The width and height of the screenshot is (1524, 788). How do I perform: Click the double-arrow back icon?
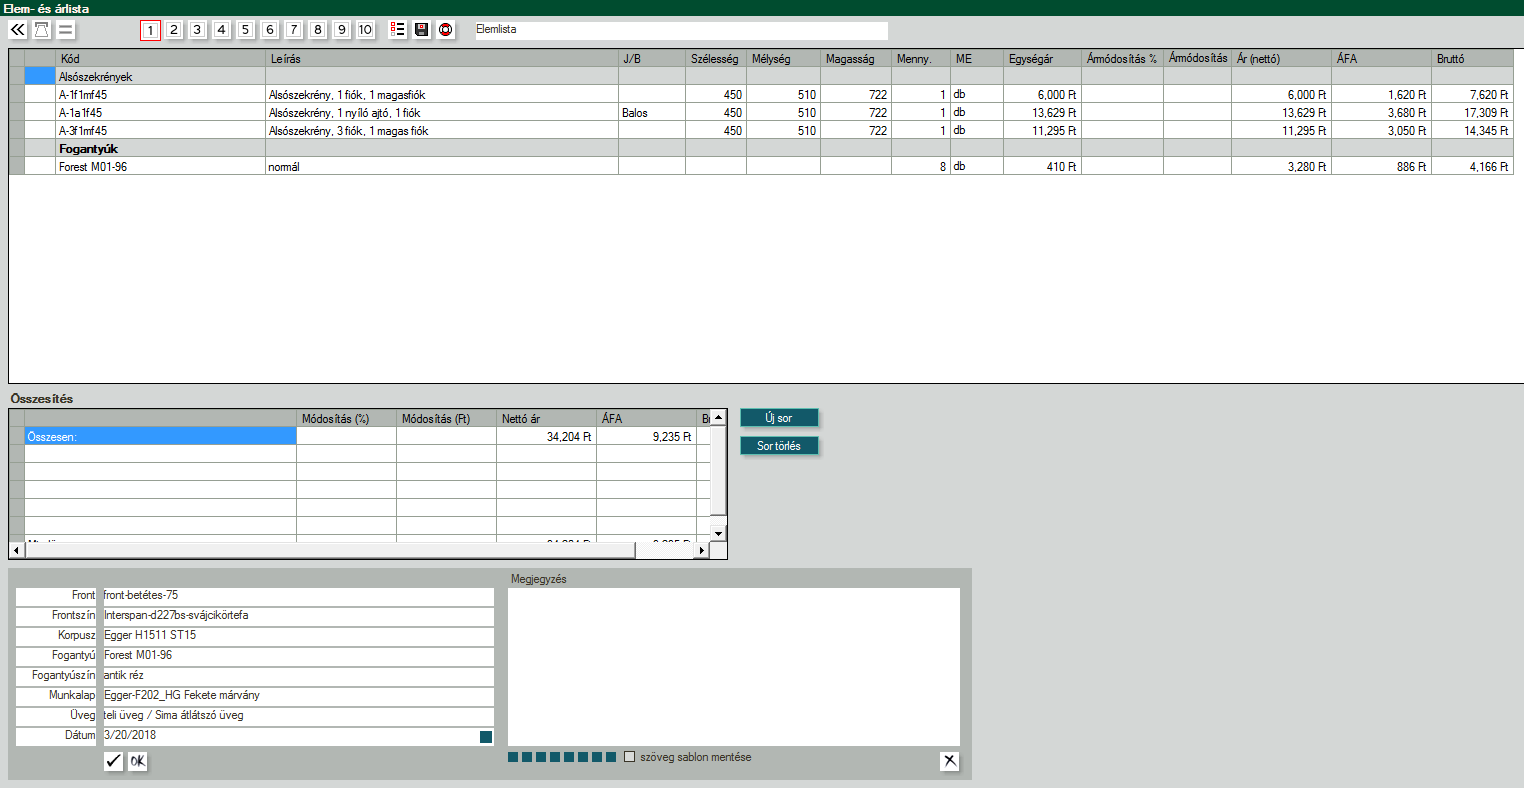[x=18, y=30]
